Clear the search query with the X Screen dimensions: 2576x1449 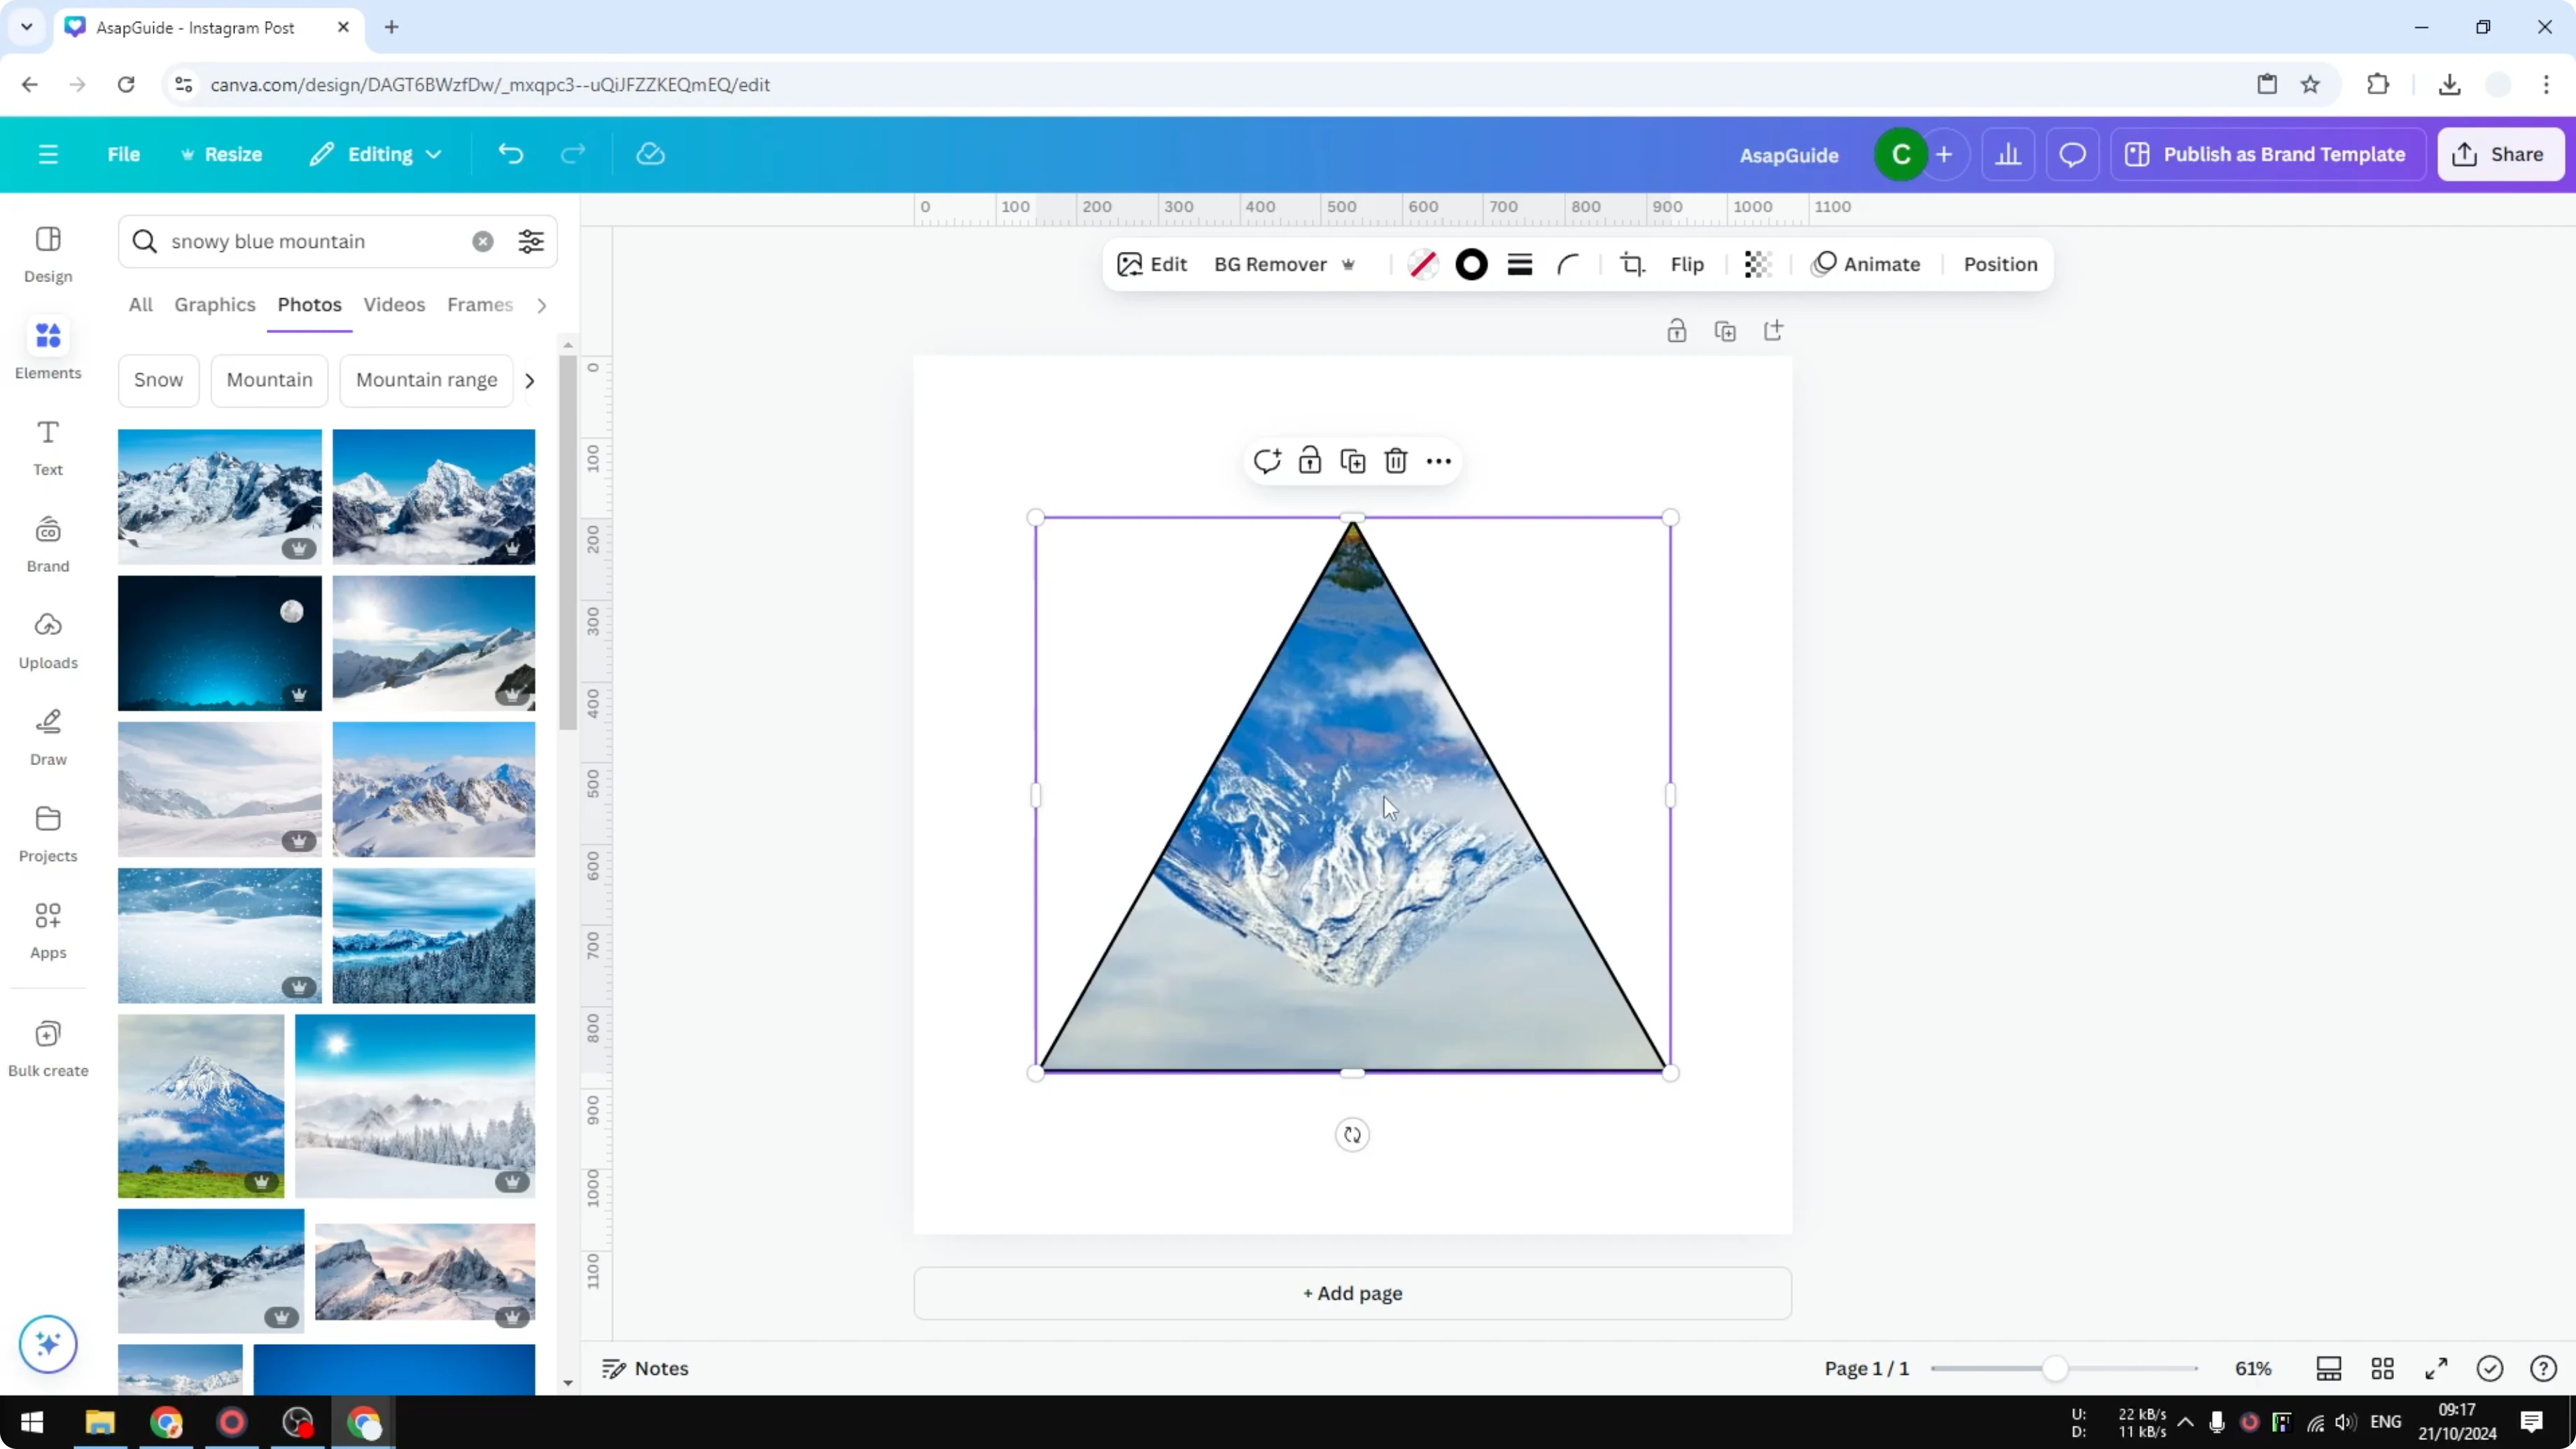483,241
